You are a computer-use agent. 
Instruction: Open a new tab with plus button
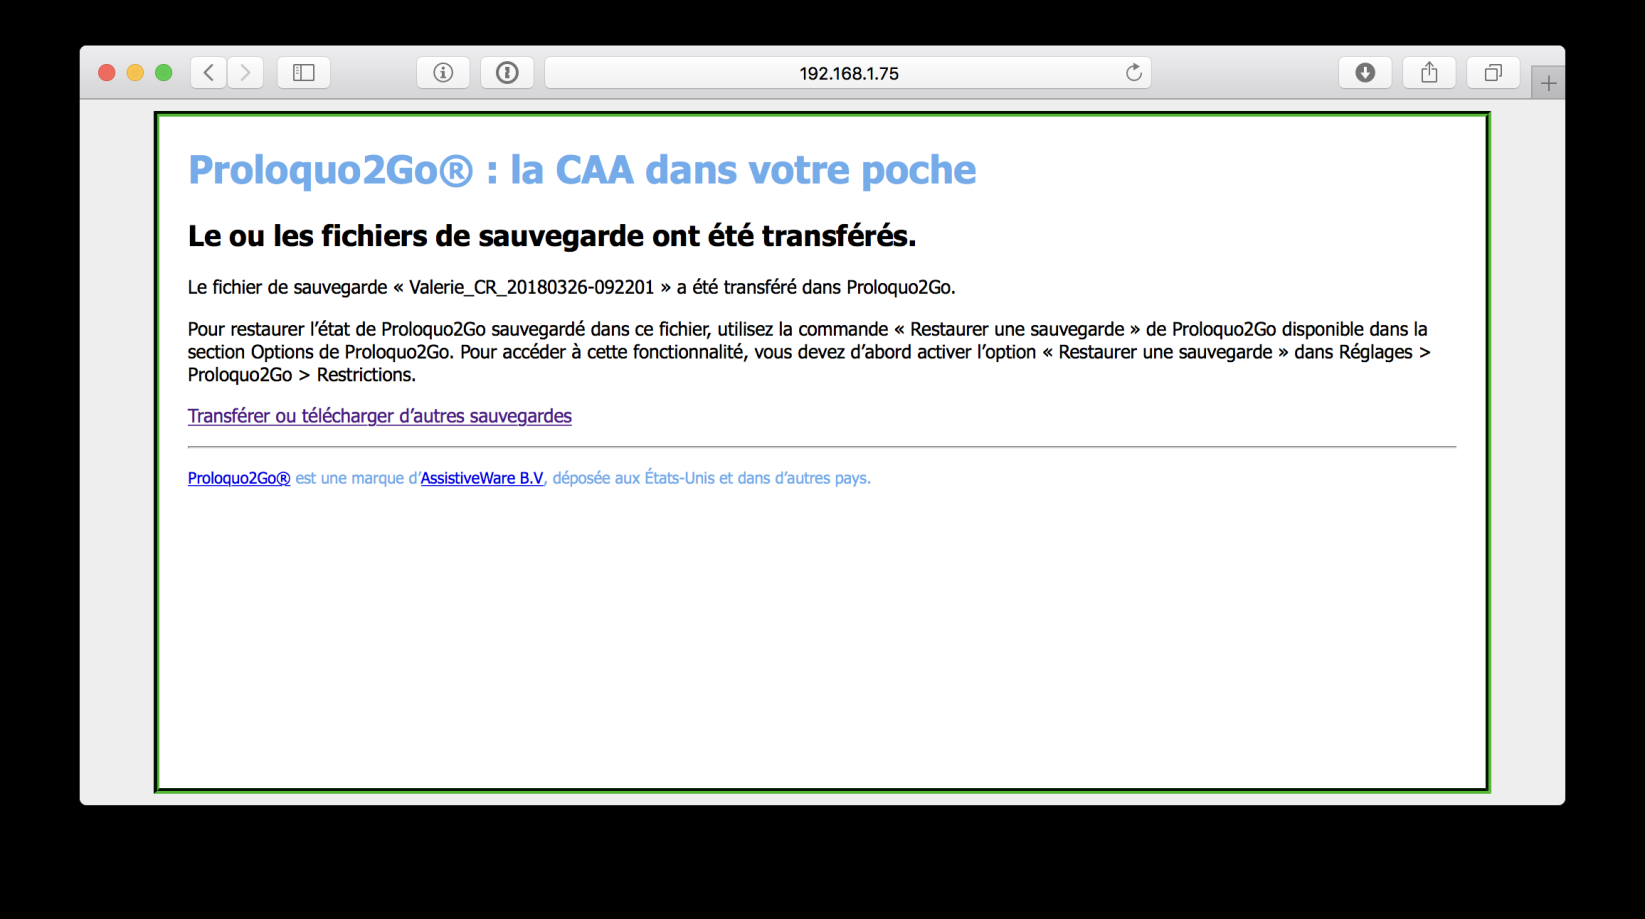(x=1548, y=83)
